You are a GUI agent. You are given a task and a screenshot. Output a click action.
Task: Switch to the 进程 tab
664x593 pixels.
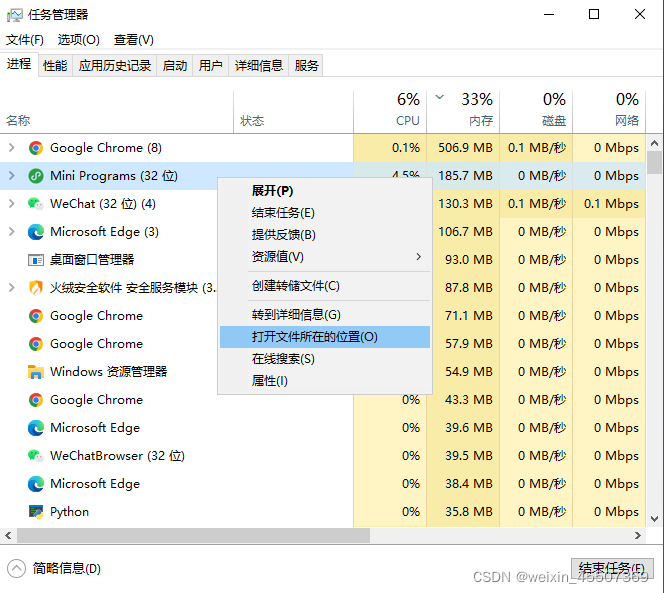point(19,64)
